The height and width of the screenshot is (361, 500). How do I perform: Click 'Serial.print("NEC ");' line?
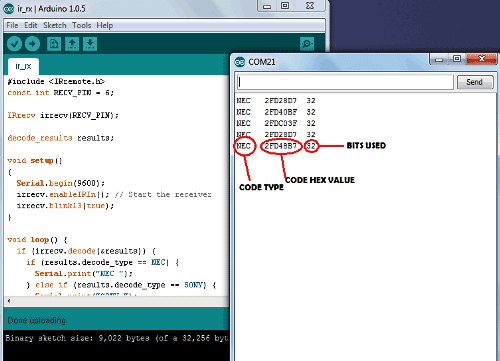(x=84, y=274)
